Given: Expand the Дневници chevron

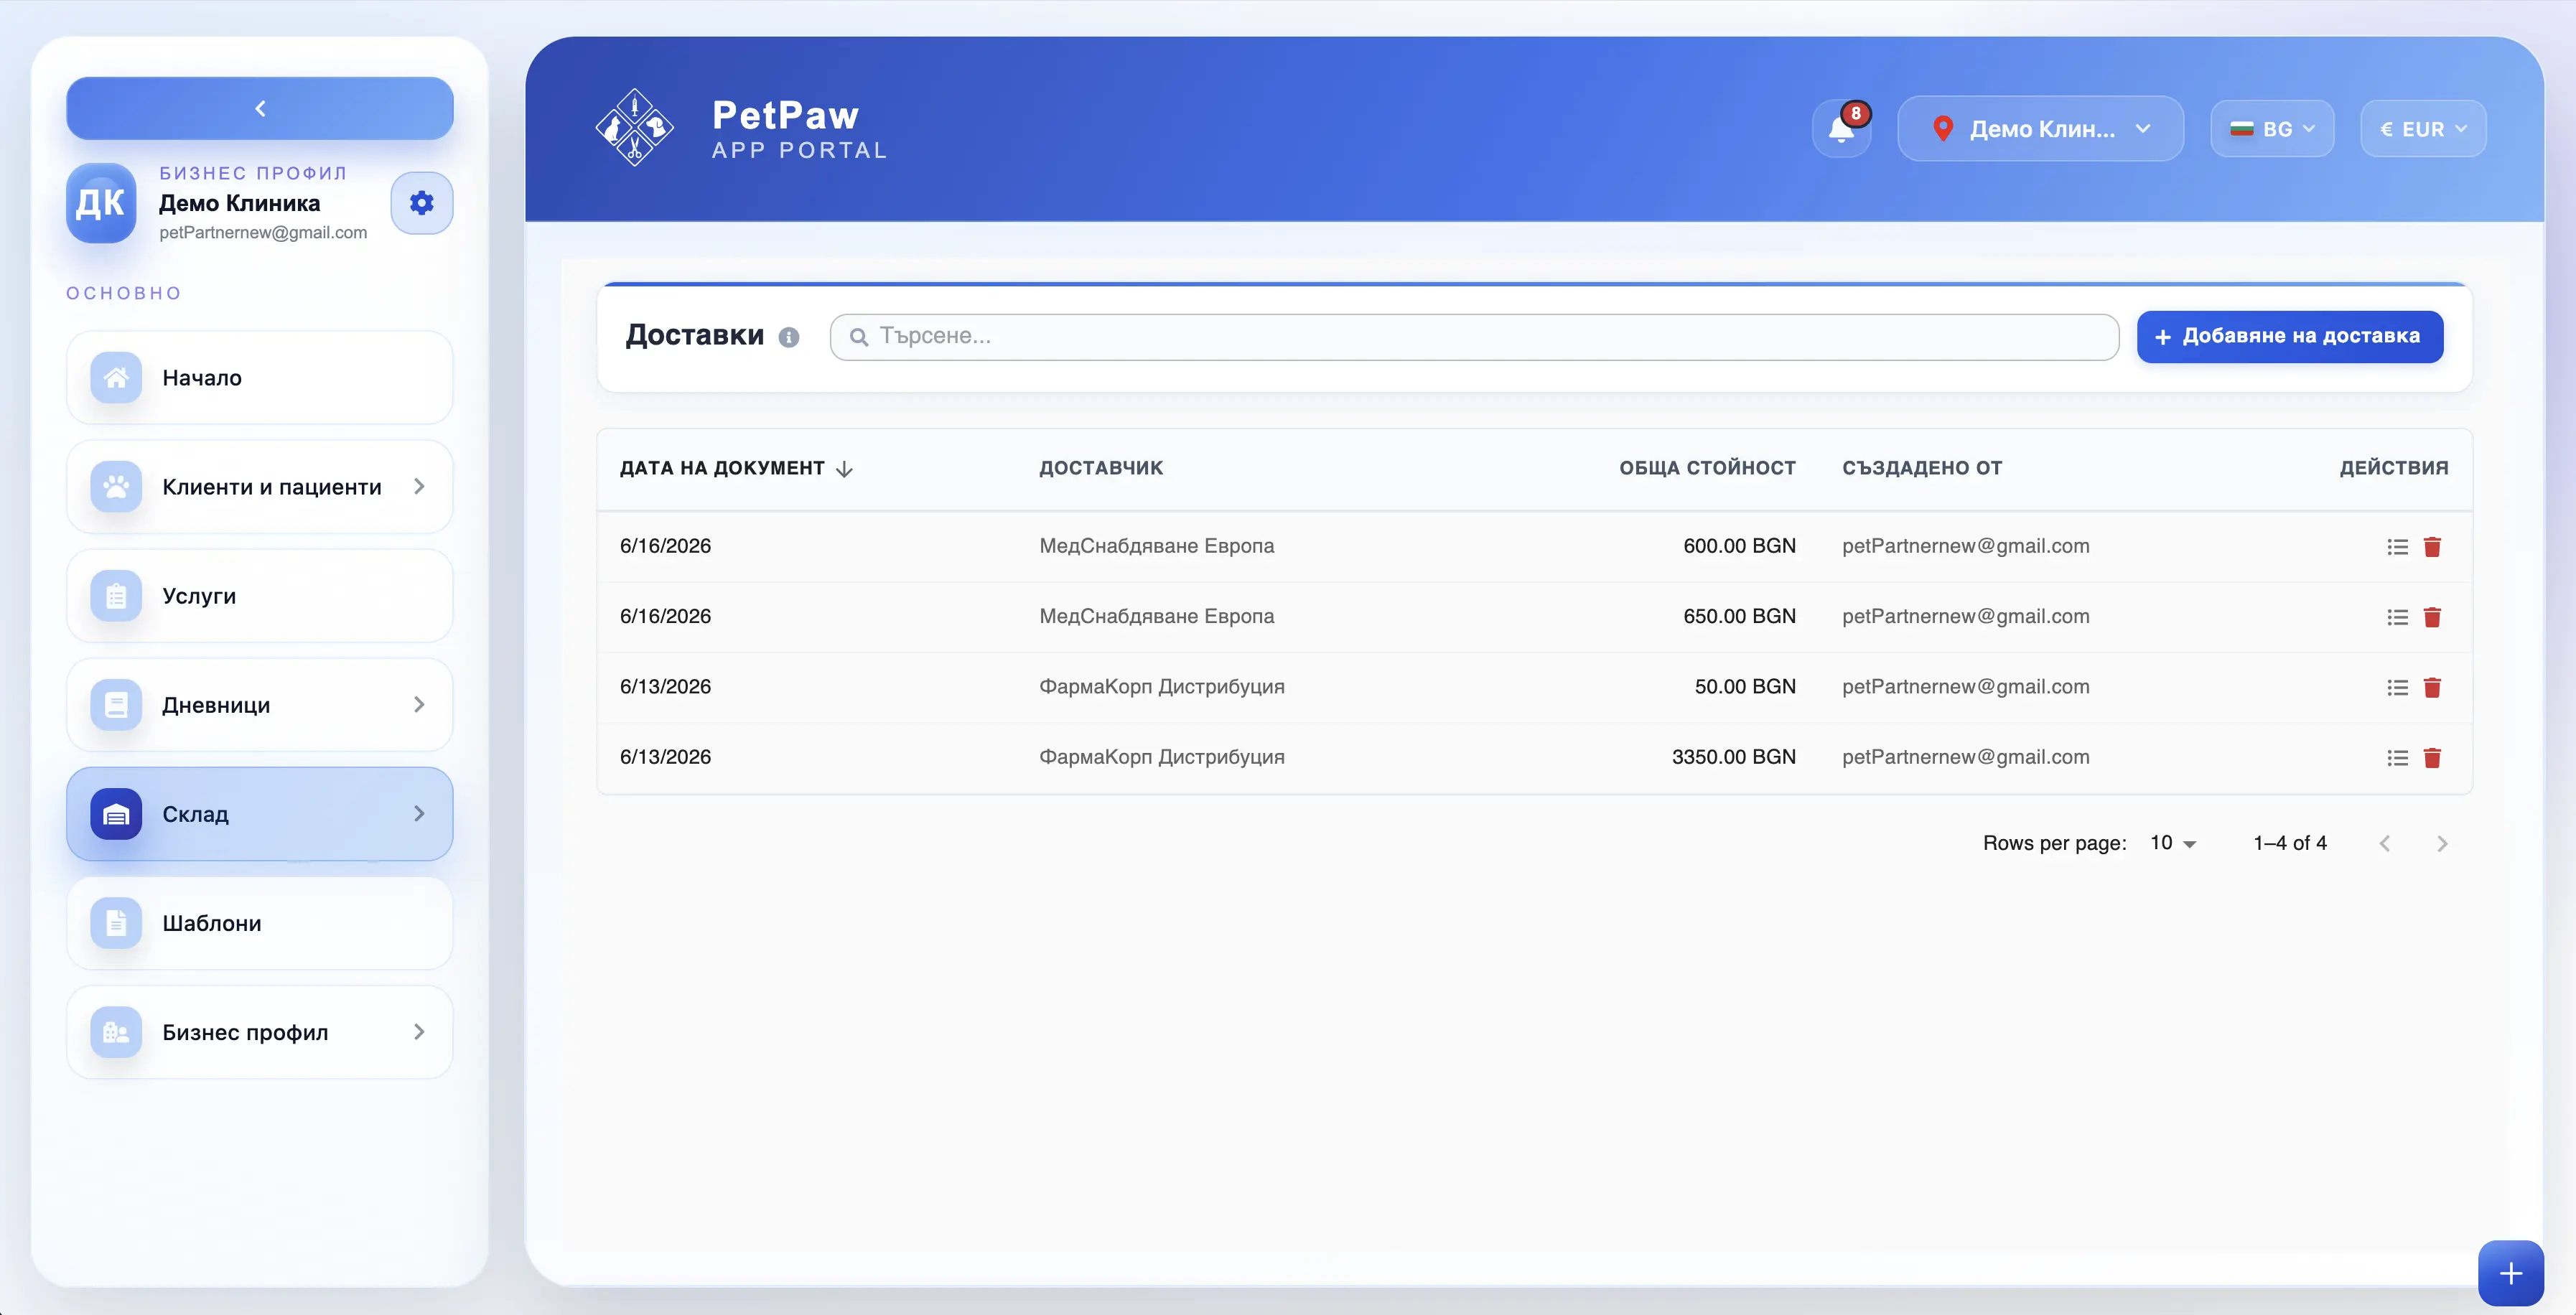Looking at the screenshot, I should coord(419,704).
